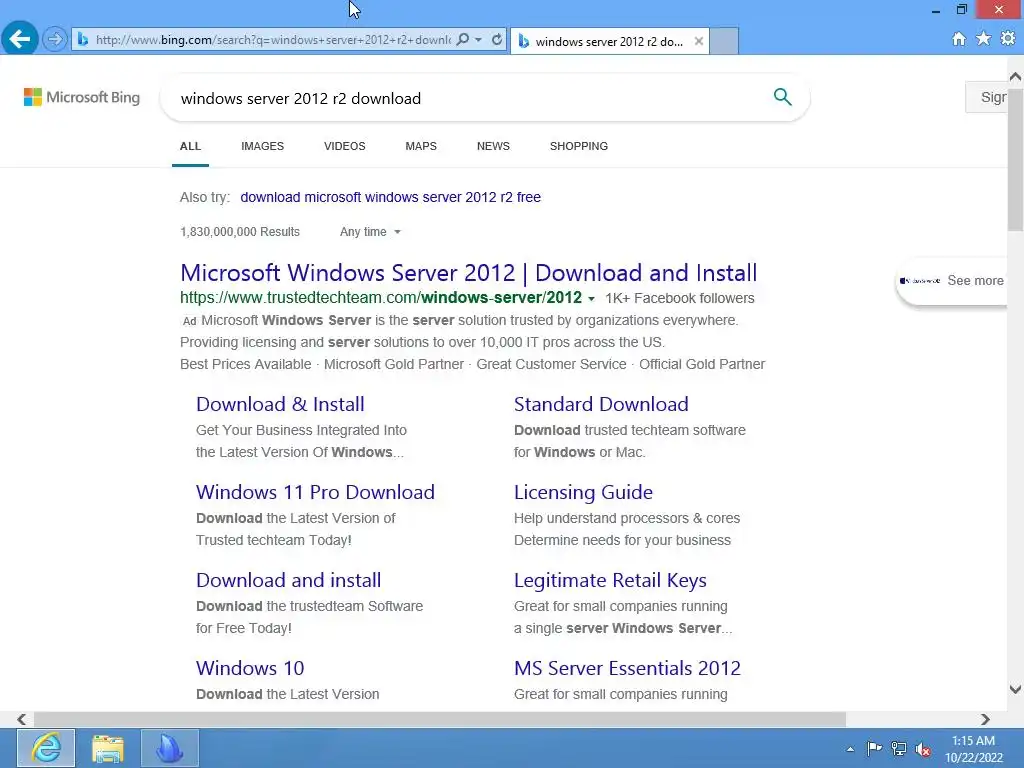Viewport: 1024px width, 768px height.
Task: Open Internet Explorer from the taskbar
Action: 46,748
